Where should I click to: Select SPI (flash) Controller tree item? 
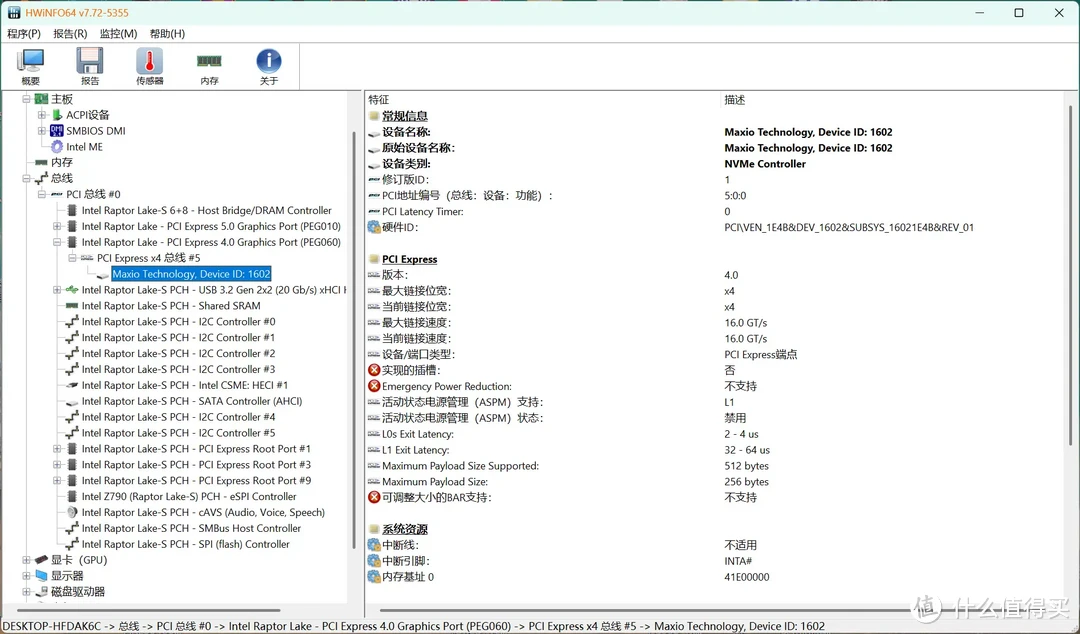tap(185, 544)
